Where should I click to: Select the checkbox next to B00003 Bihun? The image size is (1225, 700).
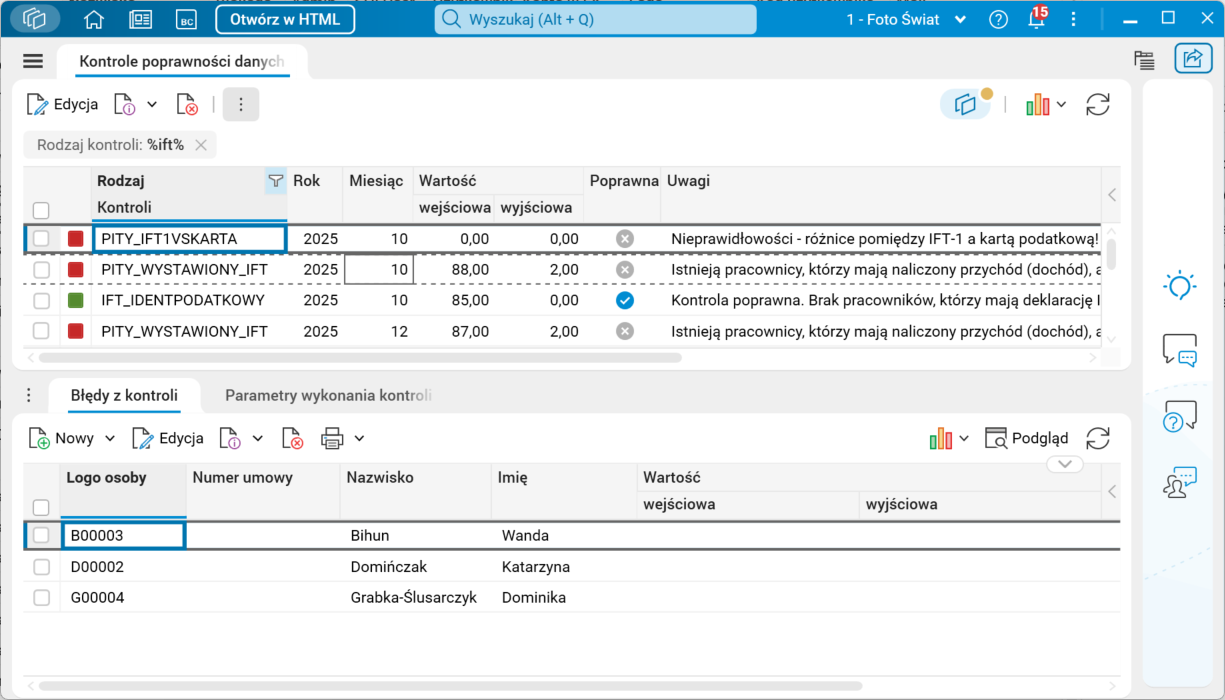point(41,536)
